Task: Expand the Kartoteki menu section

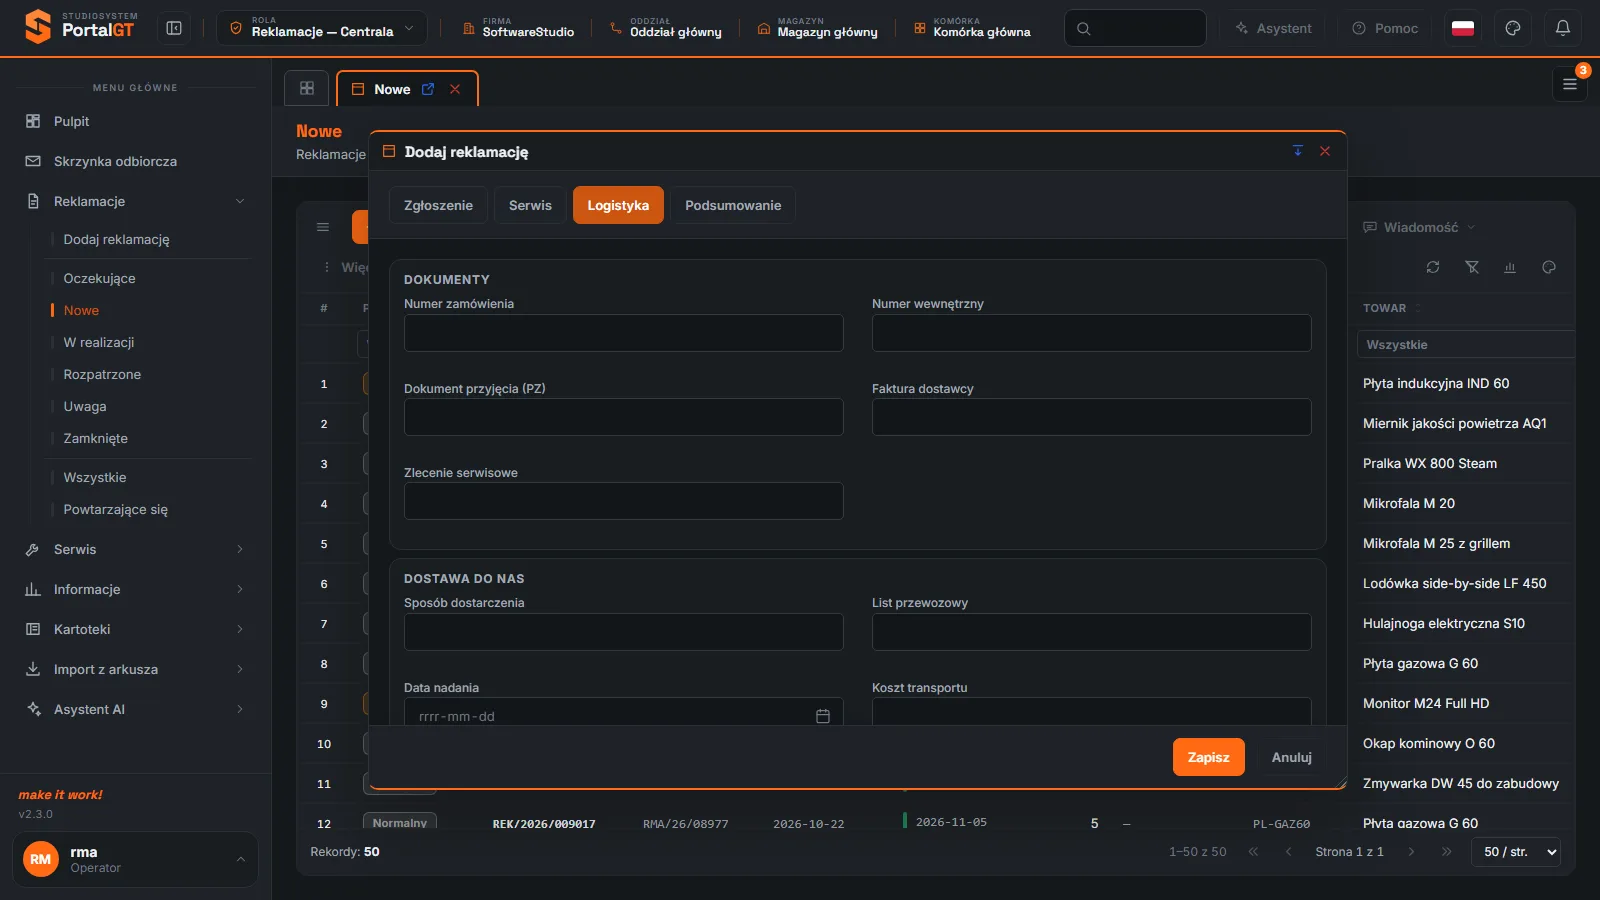Action: (x=135, y=629)
